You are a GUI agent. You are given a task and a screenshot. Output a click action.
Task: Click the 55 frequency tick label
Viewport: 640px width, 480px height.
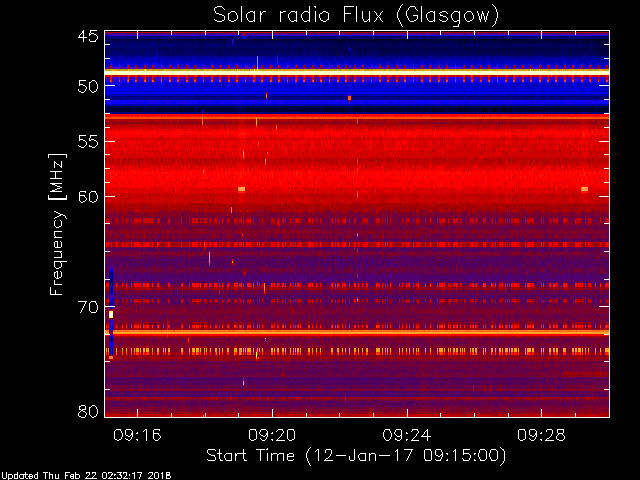pyautogui.click(x=88, y=142)
